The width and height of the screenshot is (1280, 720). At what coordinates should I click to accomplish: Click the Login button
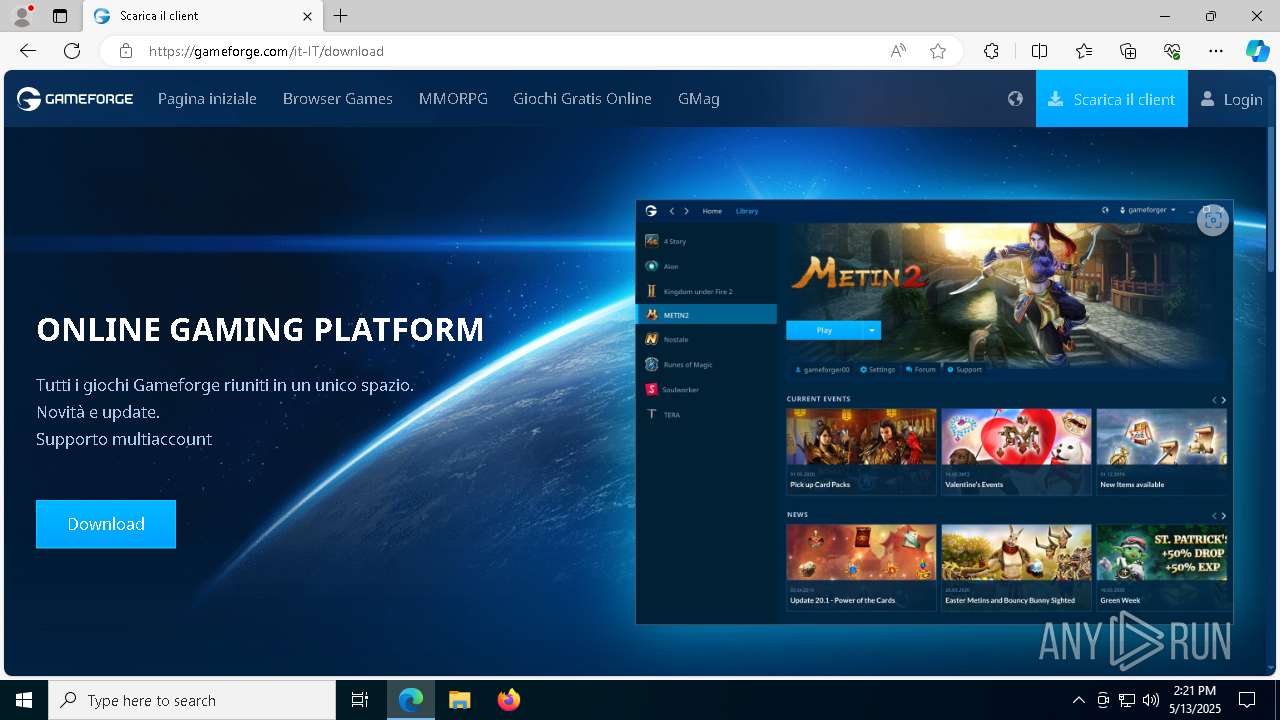point(1231,98)
